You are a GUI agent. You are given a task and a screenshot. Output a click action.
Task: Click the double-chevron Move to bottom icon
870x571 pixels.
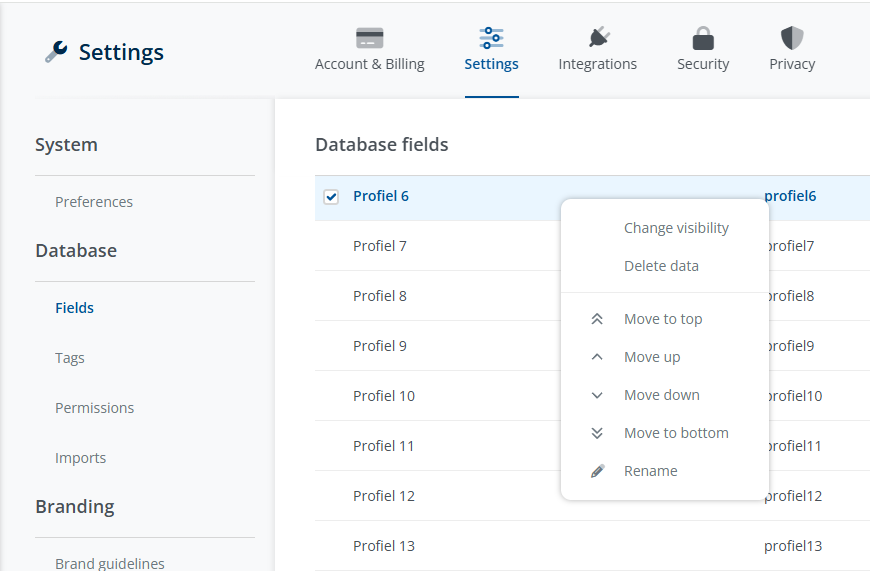(x=597, y=433)
